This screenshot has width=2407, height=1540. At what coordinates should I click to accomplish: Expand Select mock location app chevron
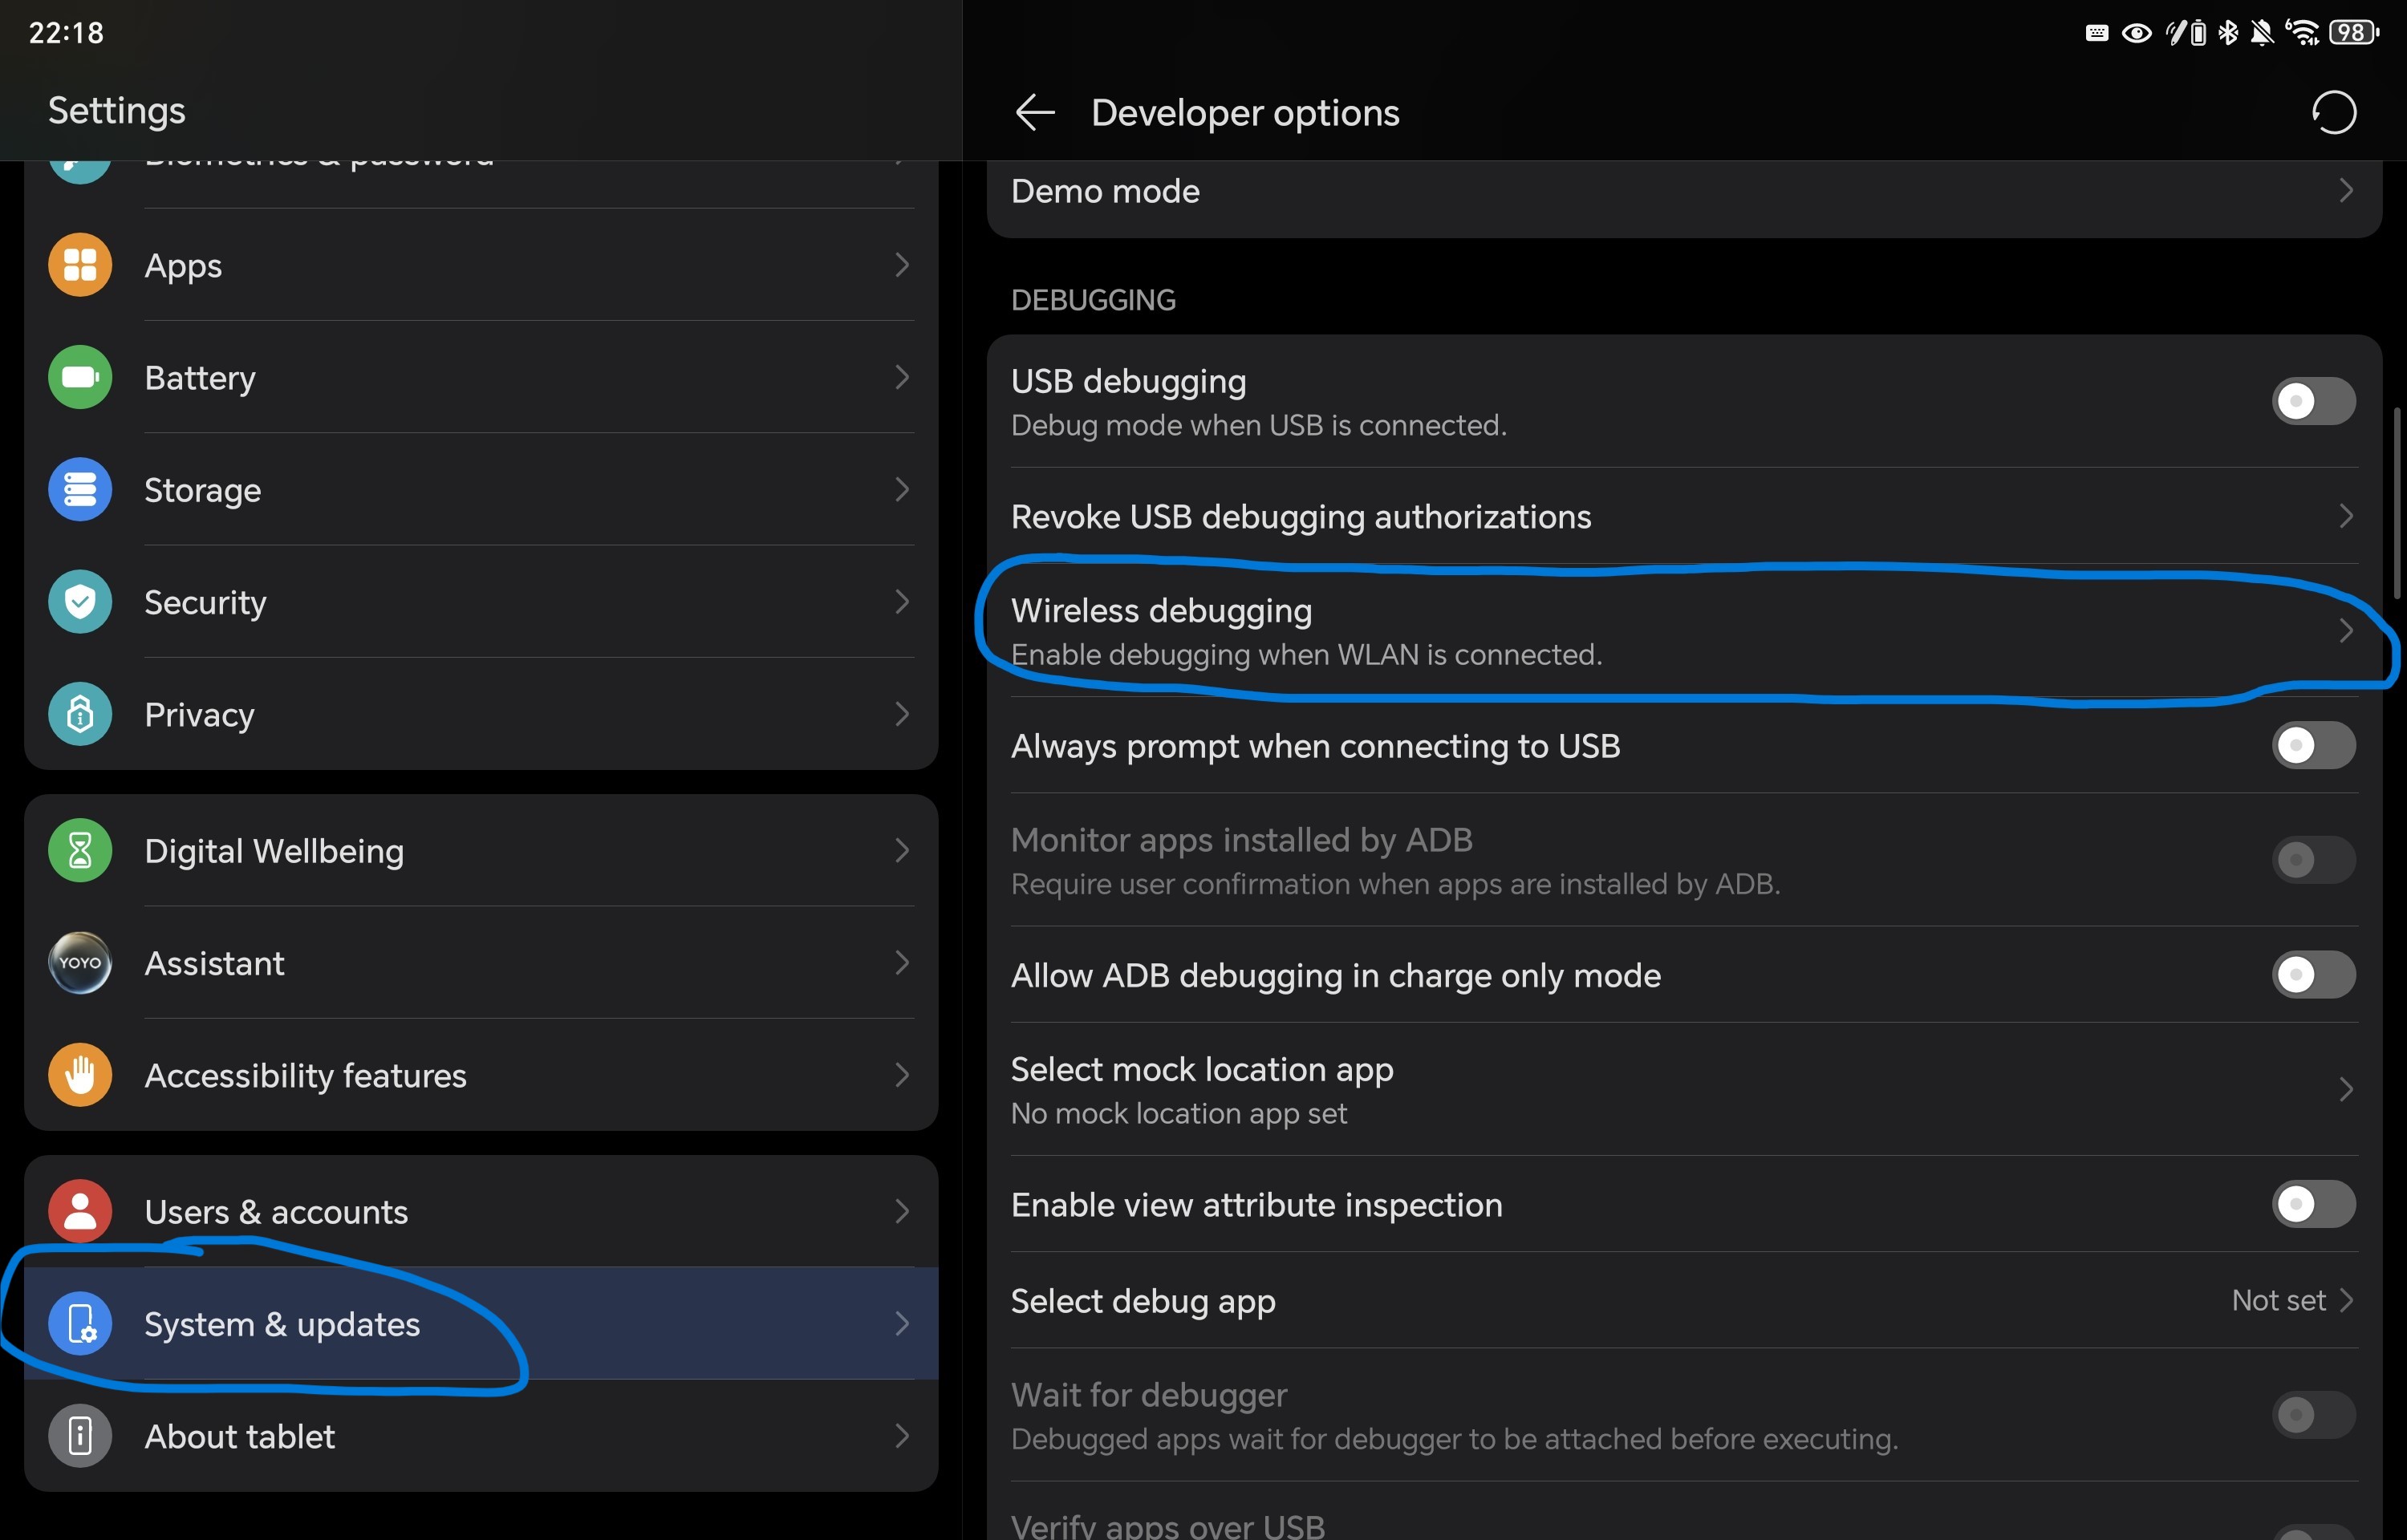pyautogui.click(x=2345, y=1089)
